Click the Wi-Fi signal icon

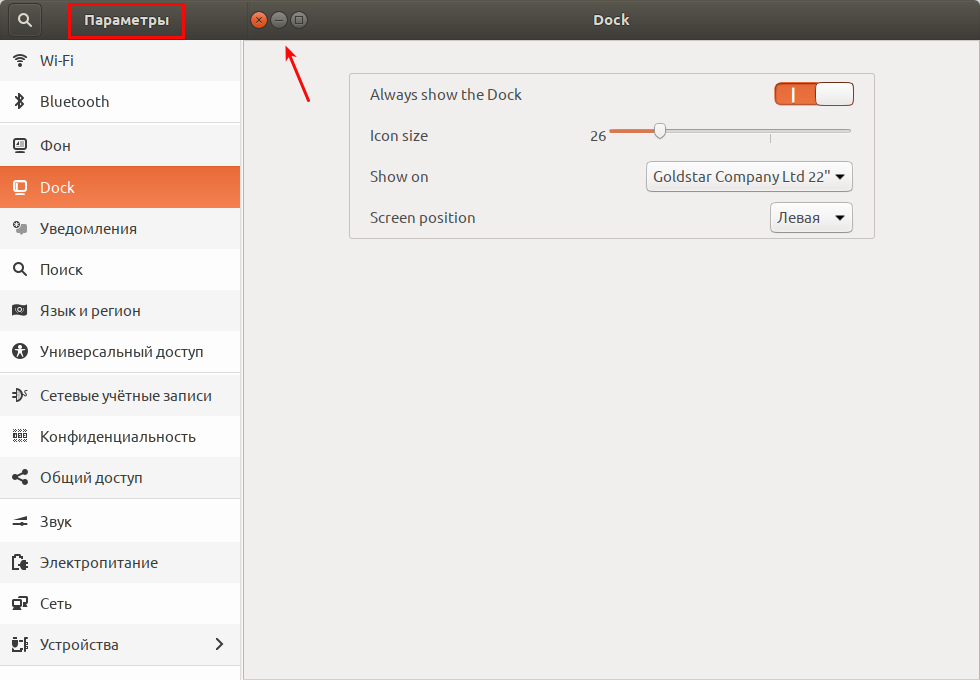pyautogui.click(x=20, y=60)
